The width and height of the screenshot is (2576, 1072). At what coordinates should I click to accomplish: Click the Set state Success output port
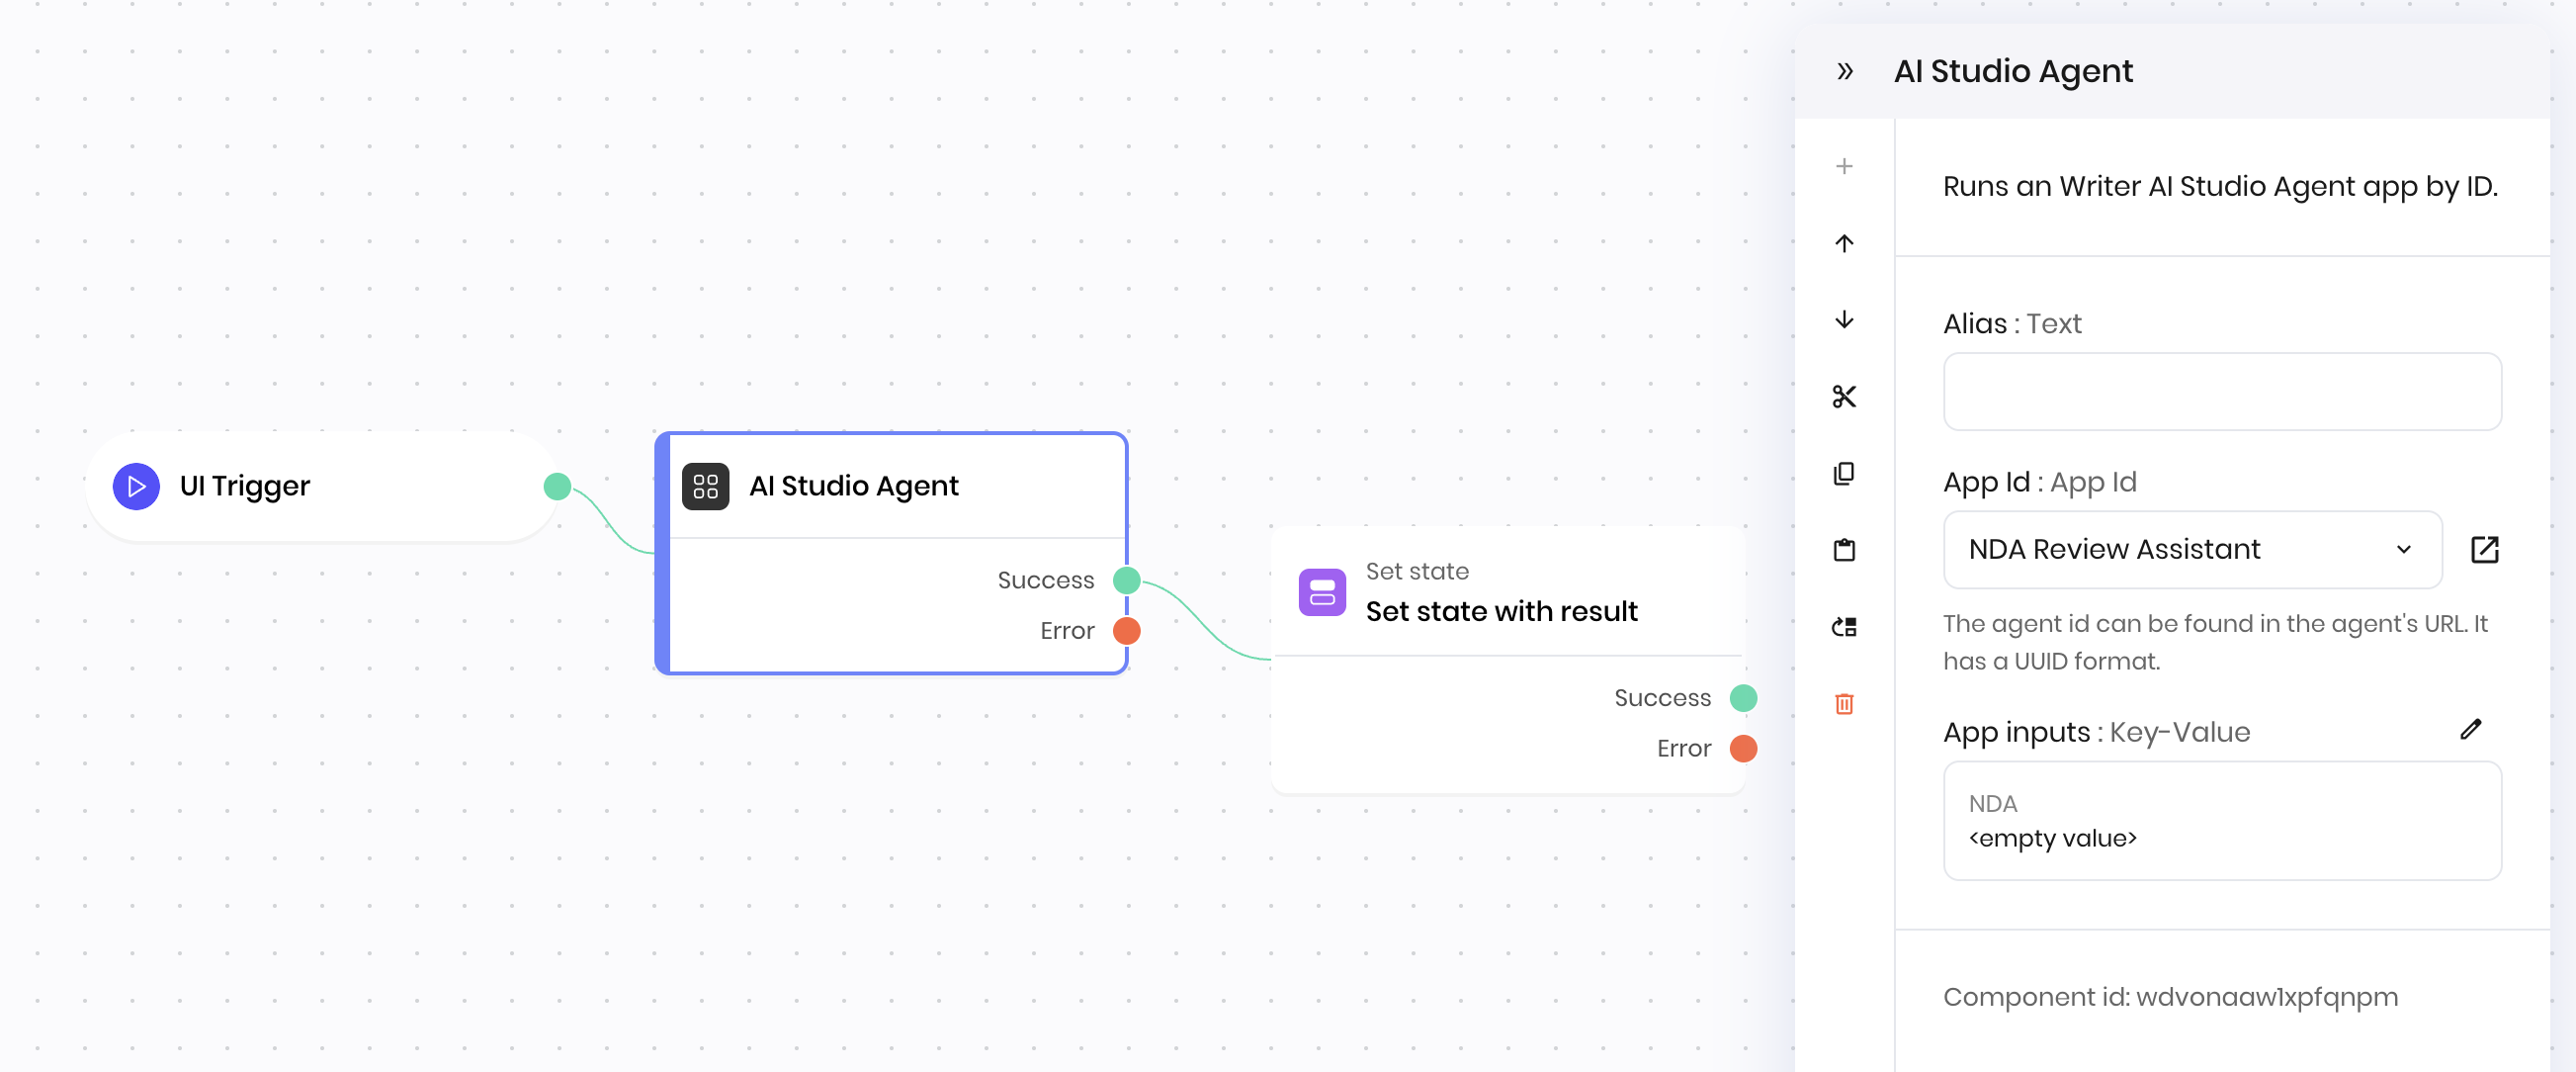coord(1743,698)
